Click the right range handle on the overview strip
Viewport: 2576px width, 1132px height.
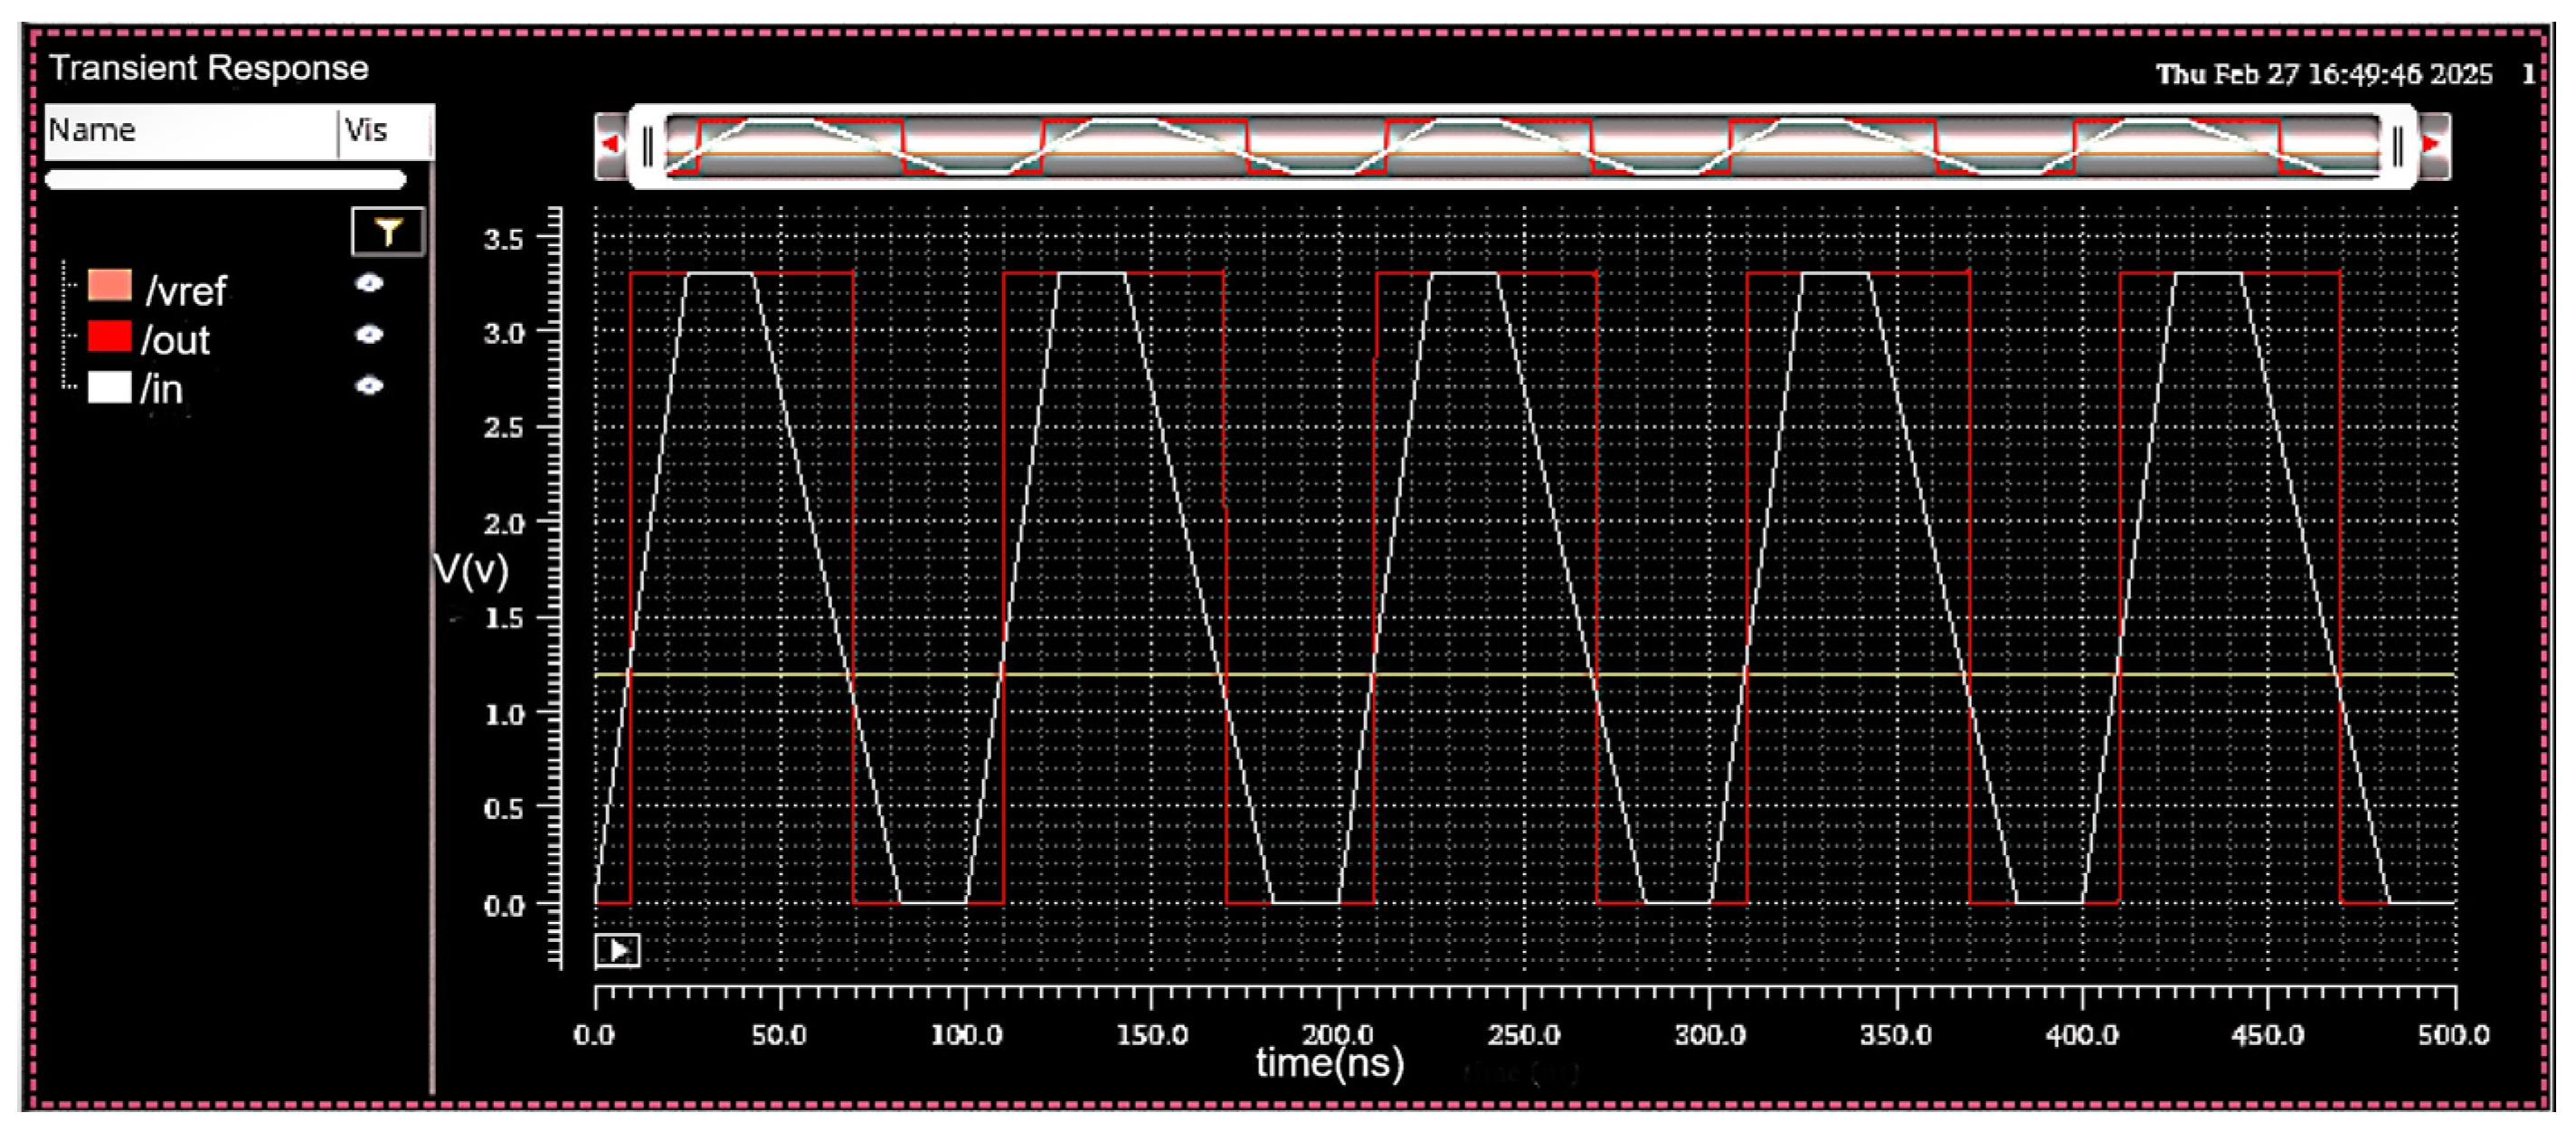pyautogui.click(x=2398, y=147)
